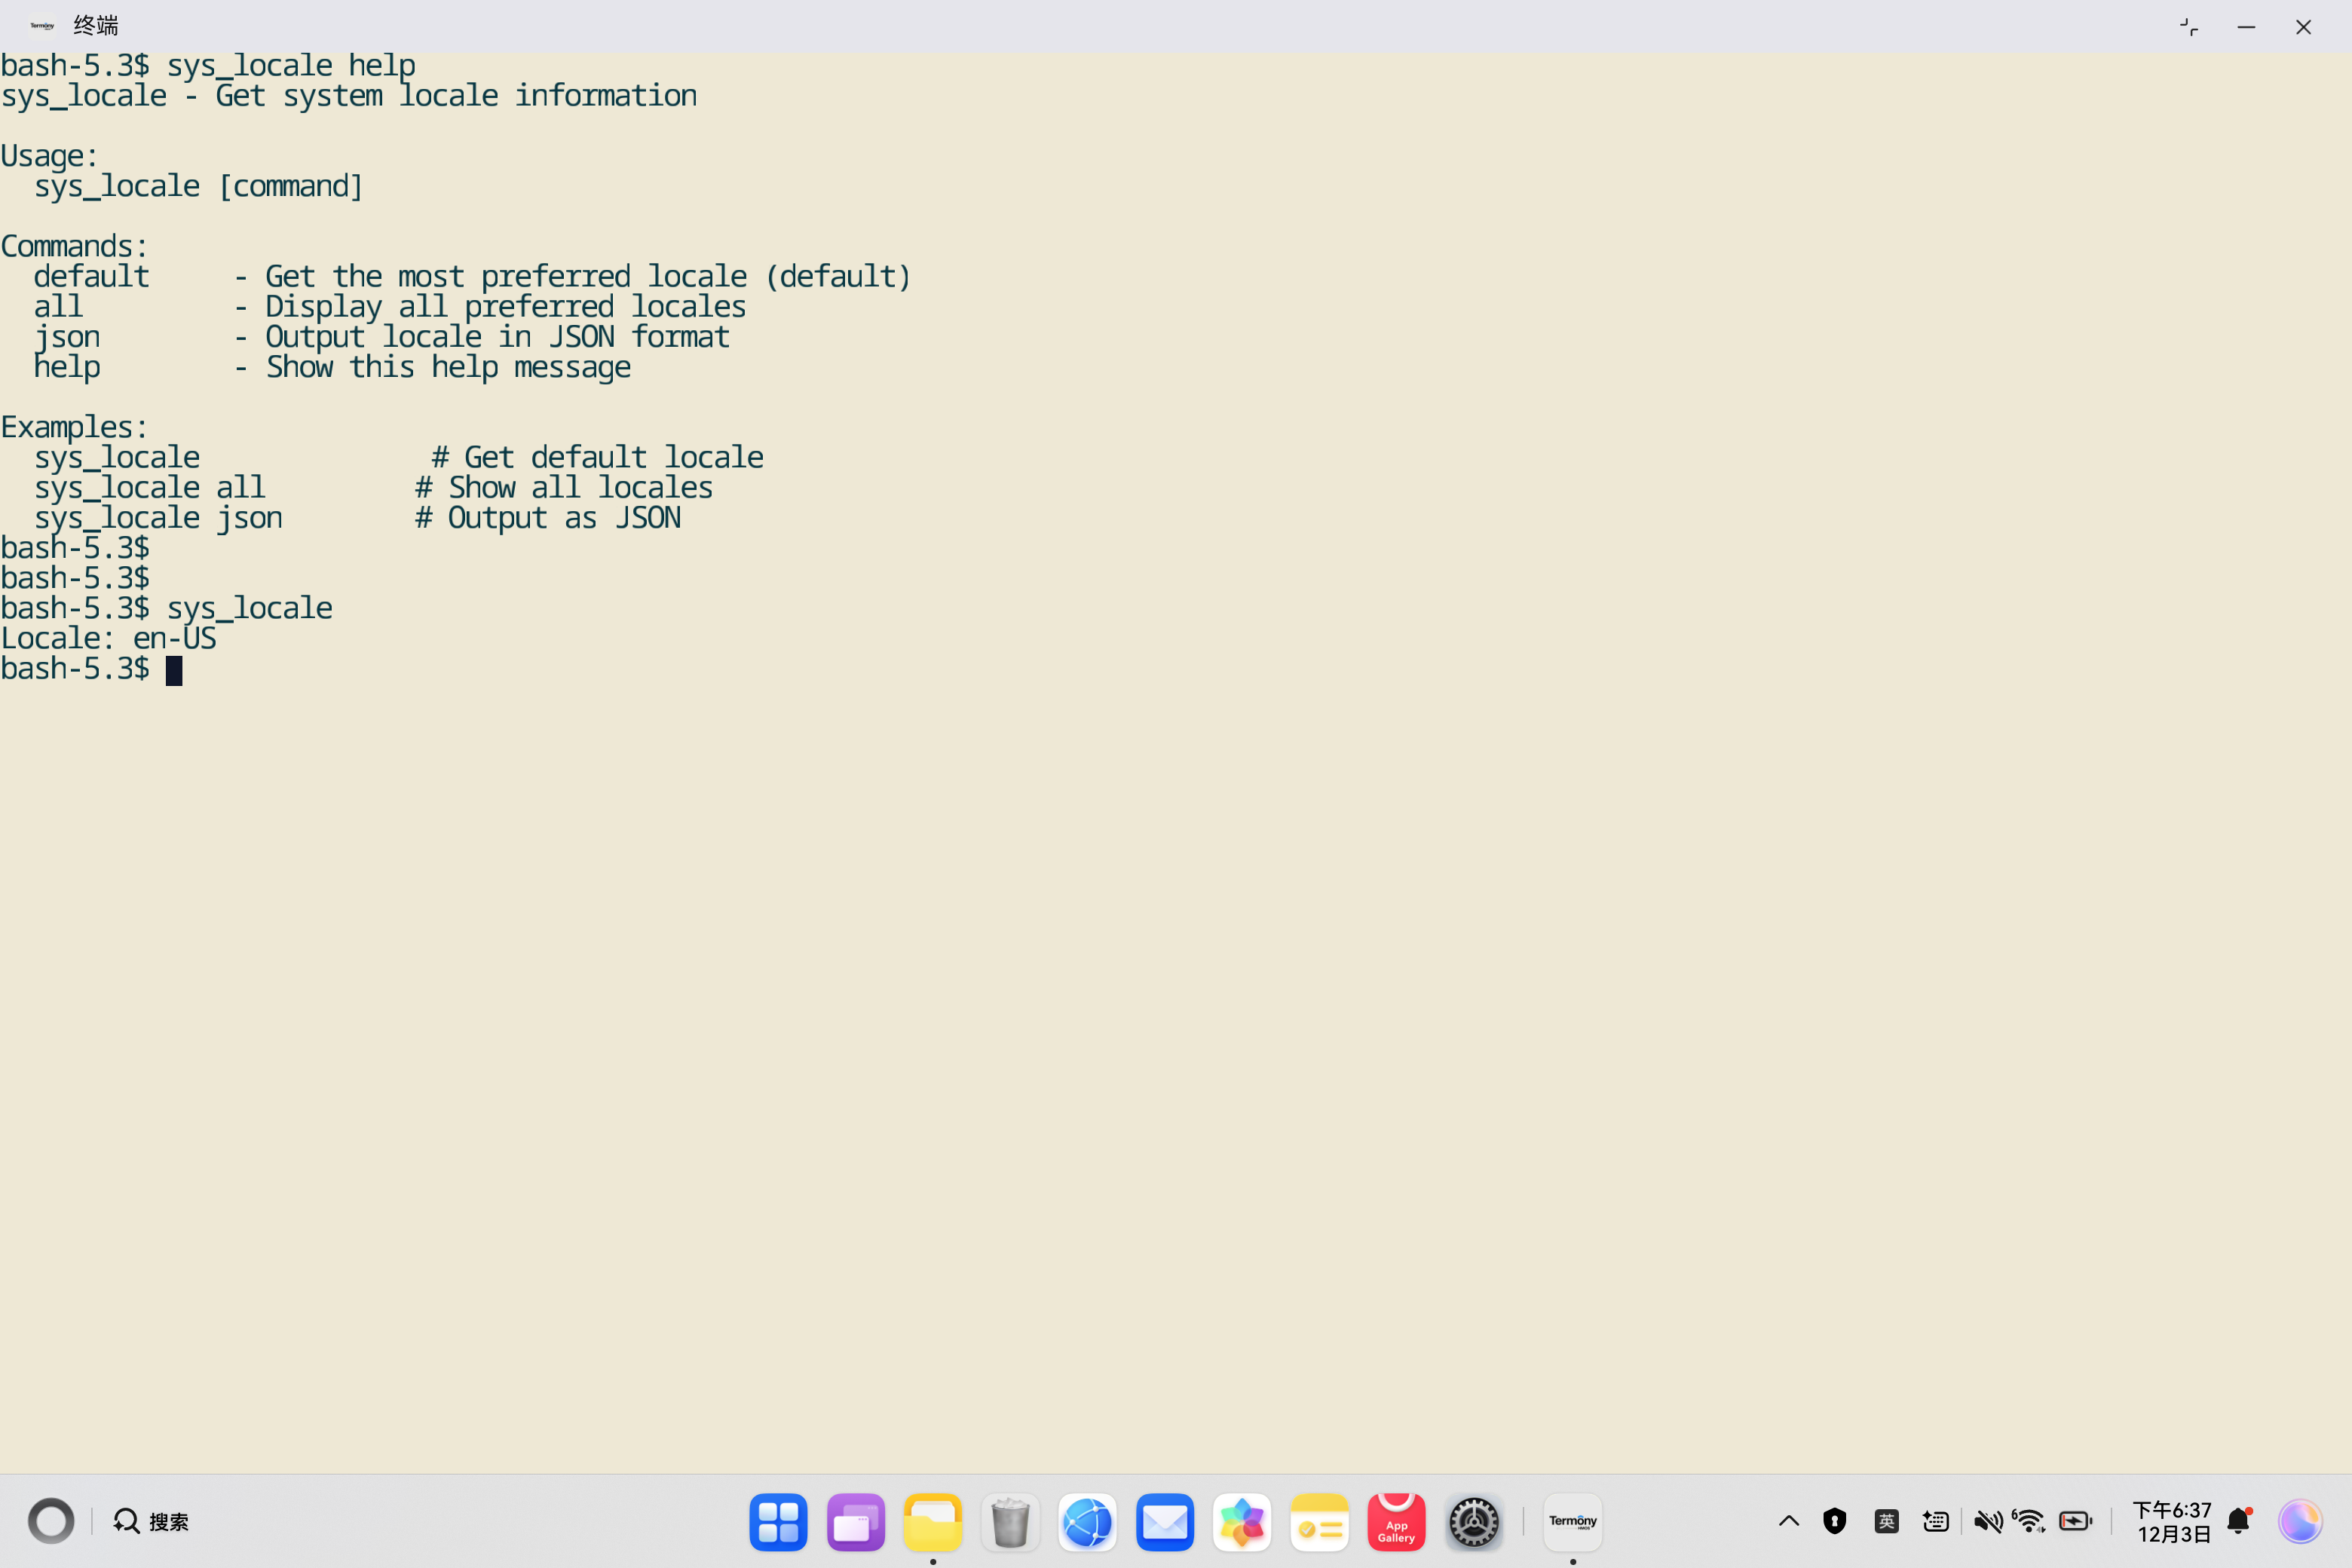The width and height of the screenshot is (2352, 1568).
Task: Open the notification bell icon
Action: click(x=2238, y=1522)
